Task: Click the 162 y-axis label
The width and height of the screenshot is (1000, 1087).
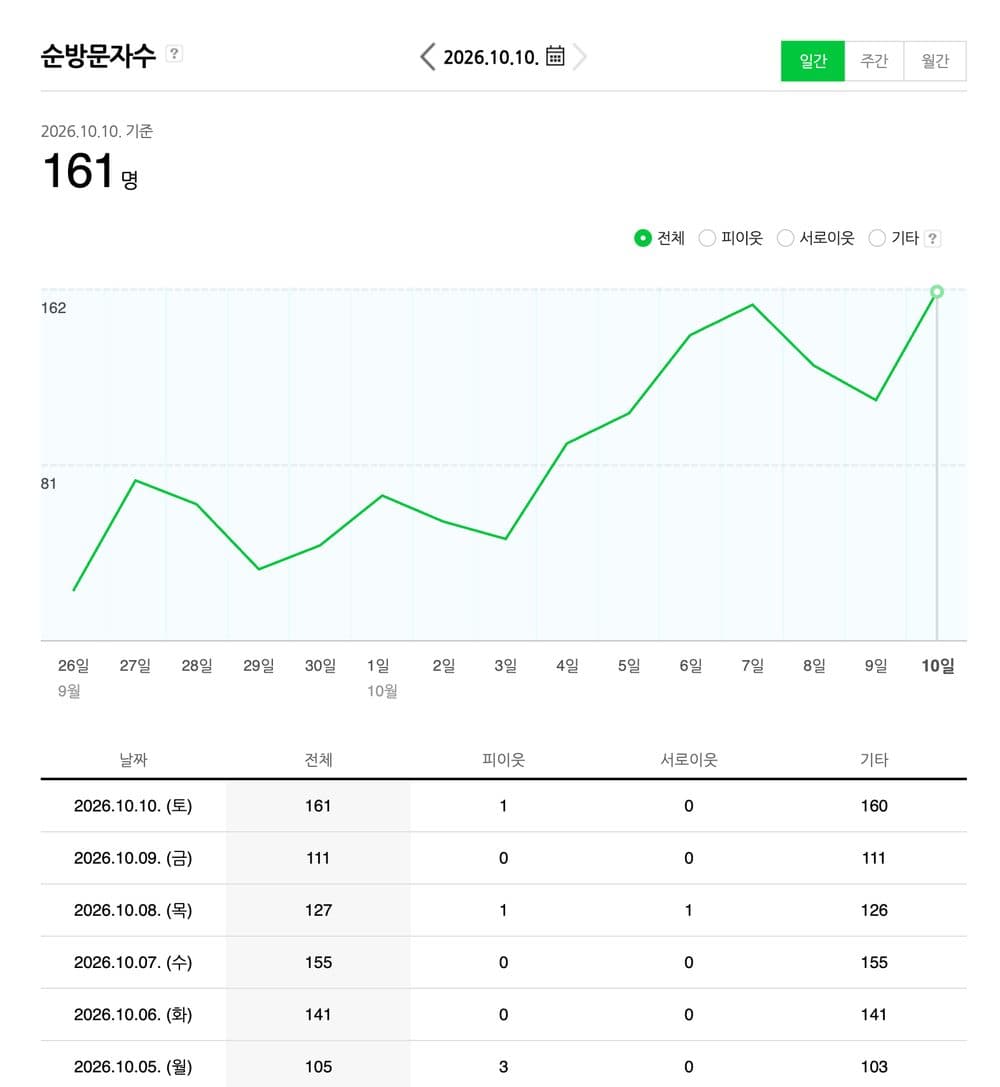Action: point(53,308)
